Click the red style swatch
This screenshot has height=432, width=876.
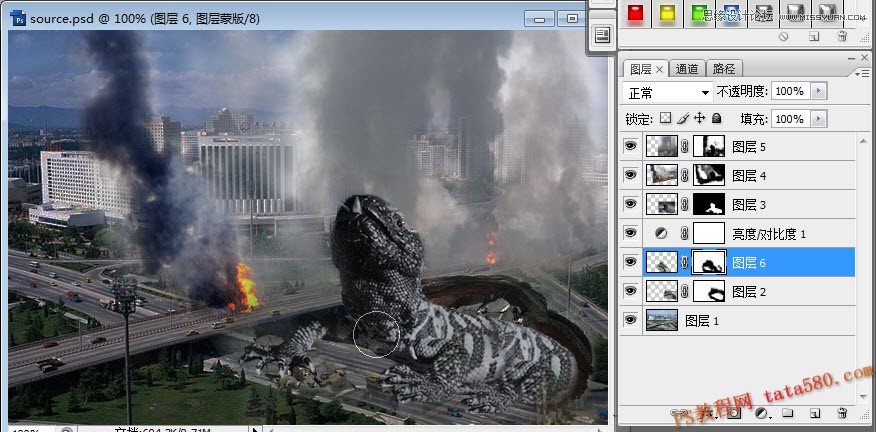(x=635, y=13)
